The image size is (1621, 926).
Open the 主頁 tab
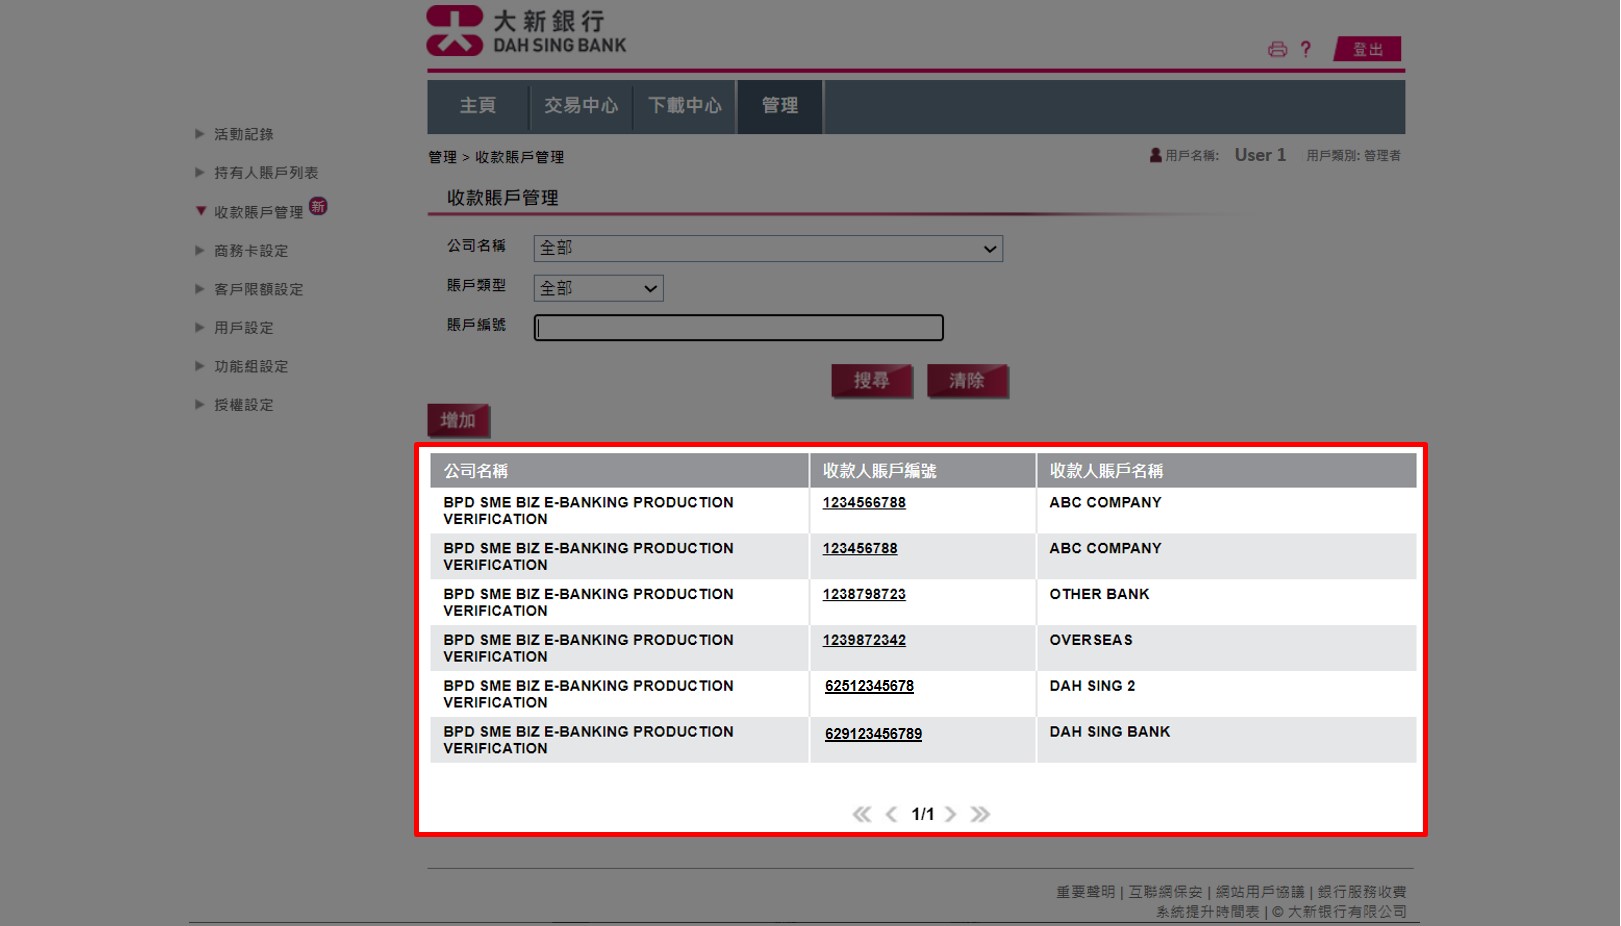coord(478,106)
